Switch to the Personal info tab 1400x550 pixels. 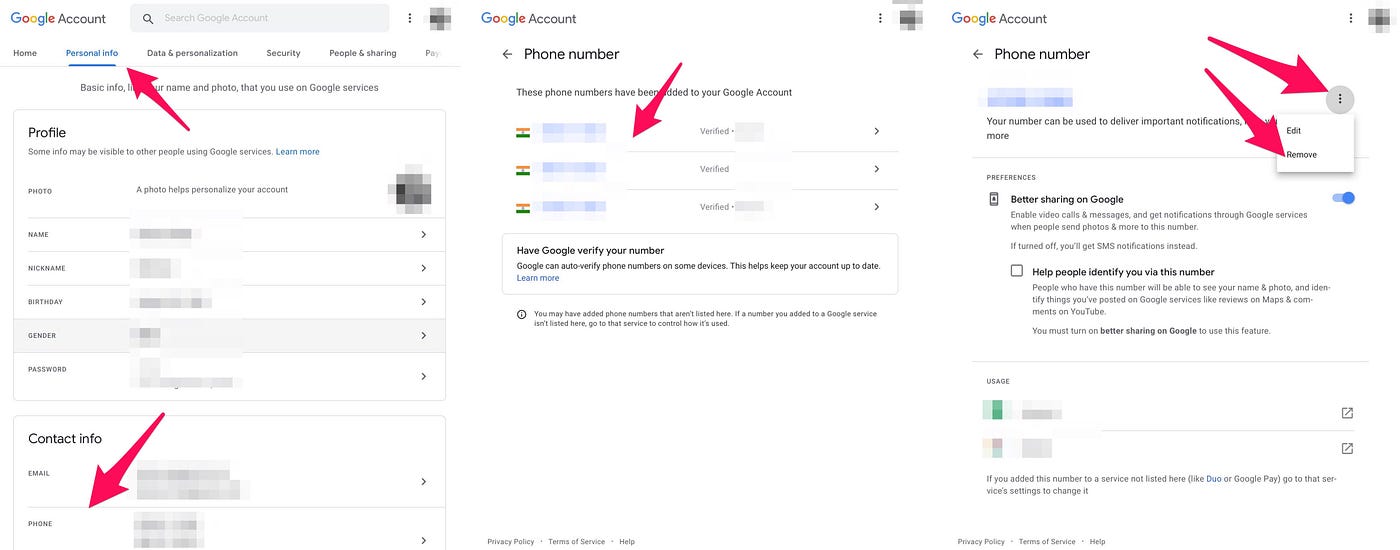pos(92,53)
